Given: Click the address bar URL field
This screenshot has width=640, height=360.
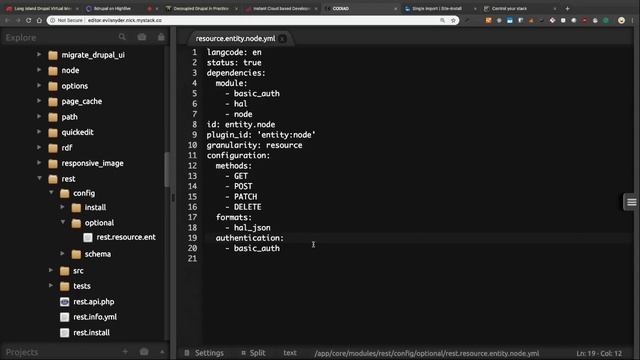Looking at the screenshot, I should pos(253,20).
